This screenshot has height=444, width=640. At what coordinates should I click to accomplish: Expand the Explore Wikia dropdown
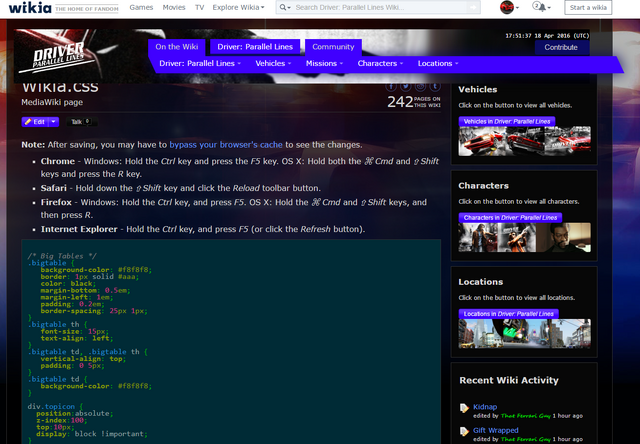(238, 7)
